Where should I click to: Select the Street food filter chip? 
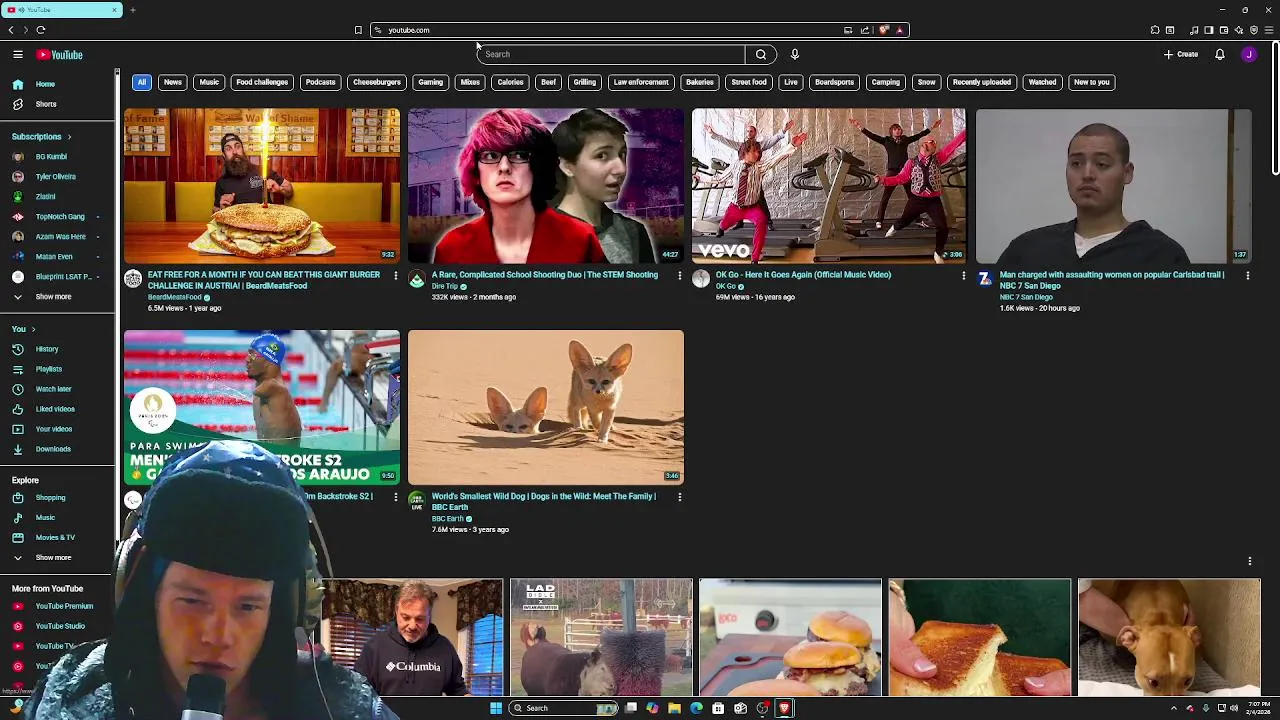[749, 82]
